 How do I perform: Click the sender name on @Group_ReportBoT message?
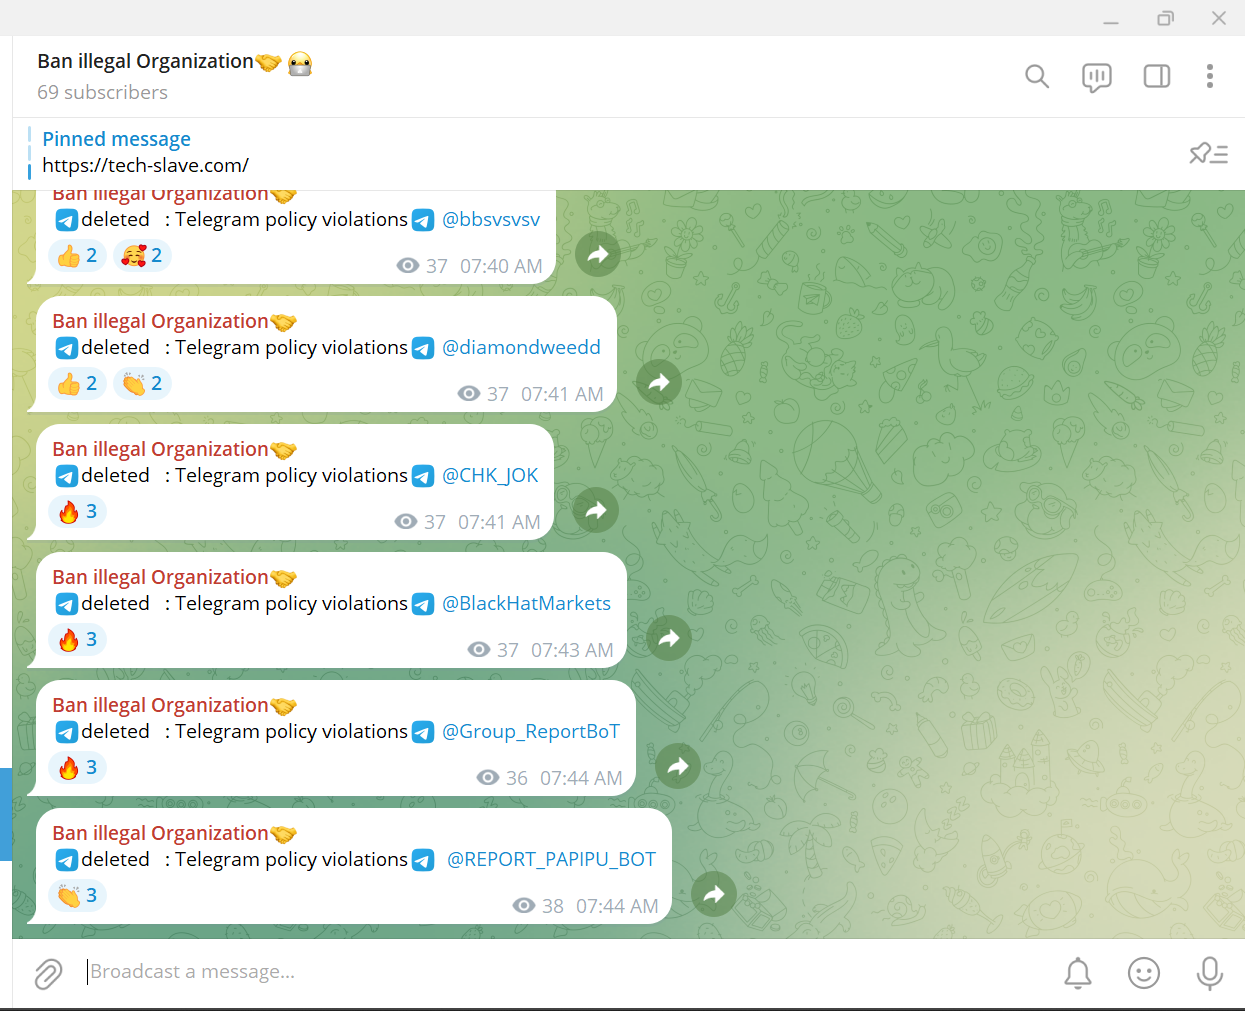click(160, 705)
